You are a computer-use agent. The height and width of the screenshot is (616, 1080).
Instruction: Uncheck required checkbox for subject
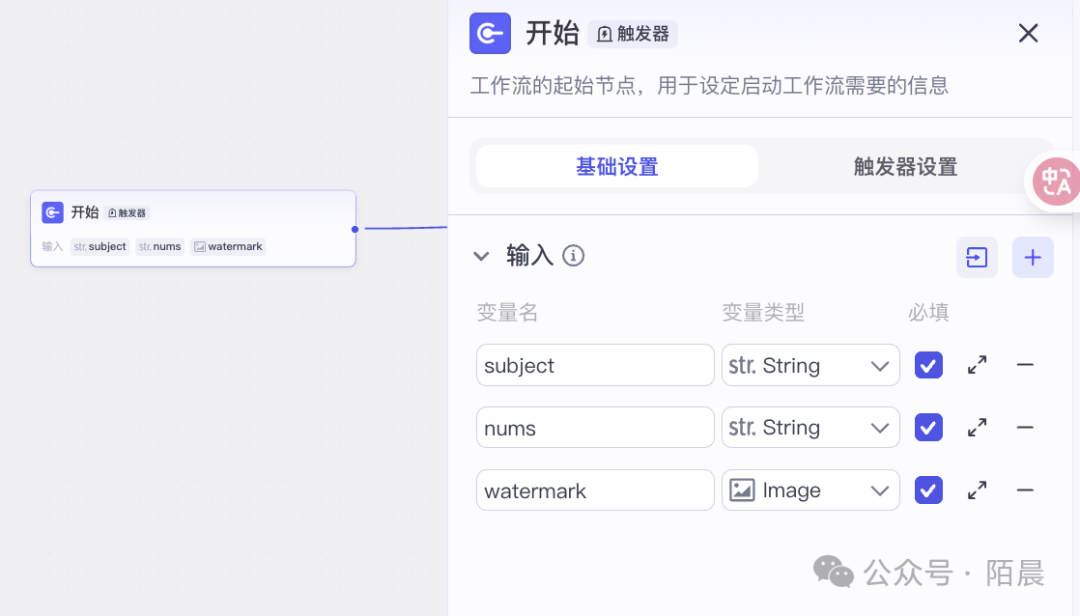coord(929,365)
